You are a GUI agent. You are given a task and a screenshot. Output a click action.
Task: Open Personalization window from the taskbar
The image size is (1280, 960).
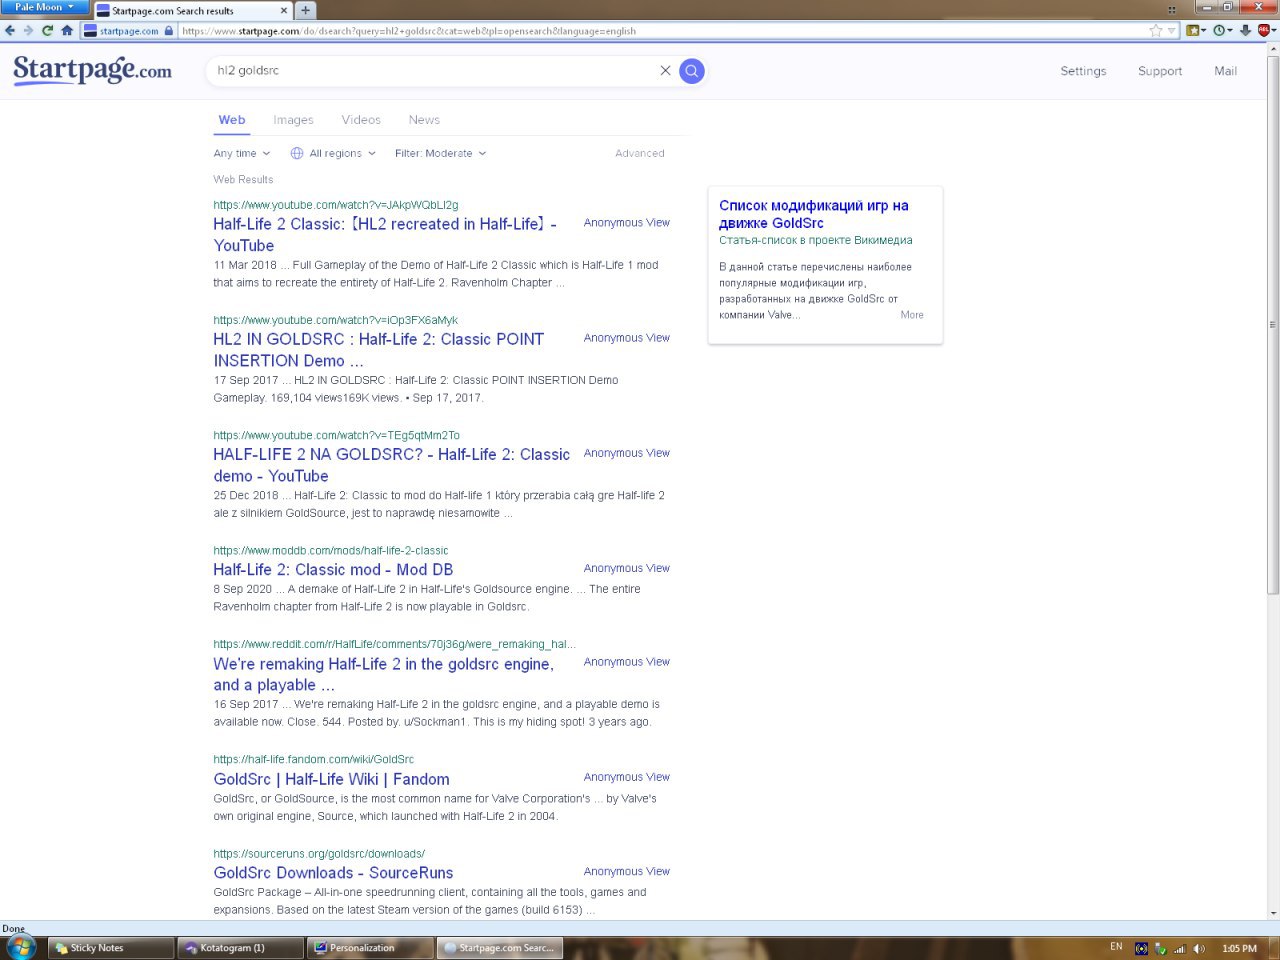[370, 948]
